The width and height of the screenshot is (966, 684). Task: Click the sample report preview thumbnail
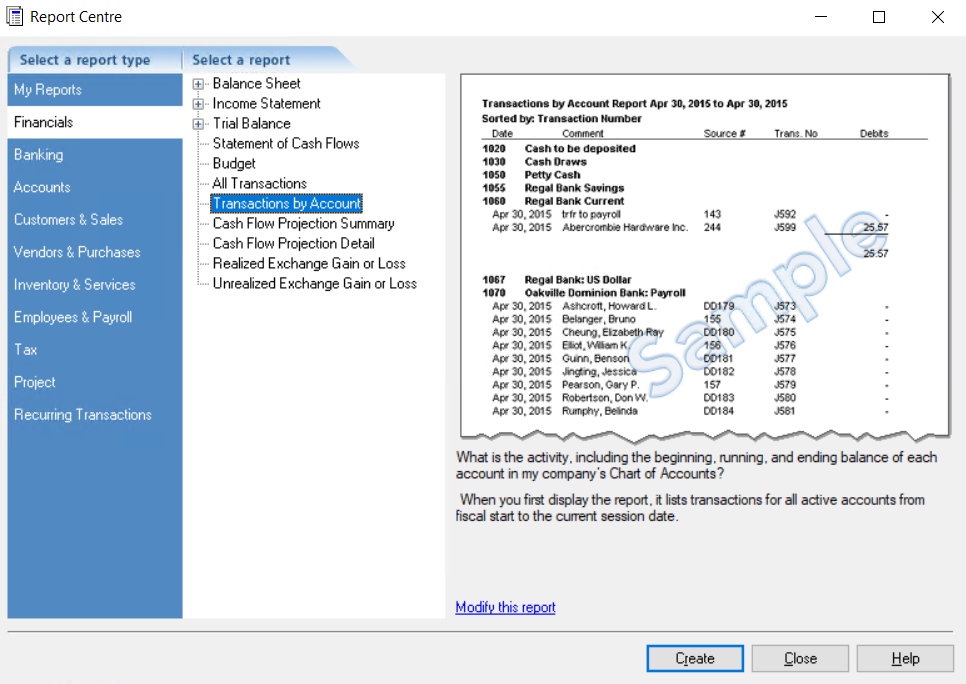click(x=704, y=255)
